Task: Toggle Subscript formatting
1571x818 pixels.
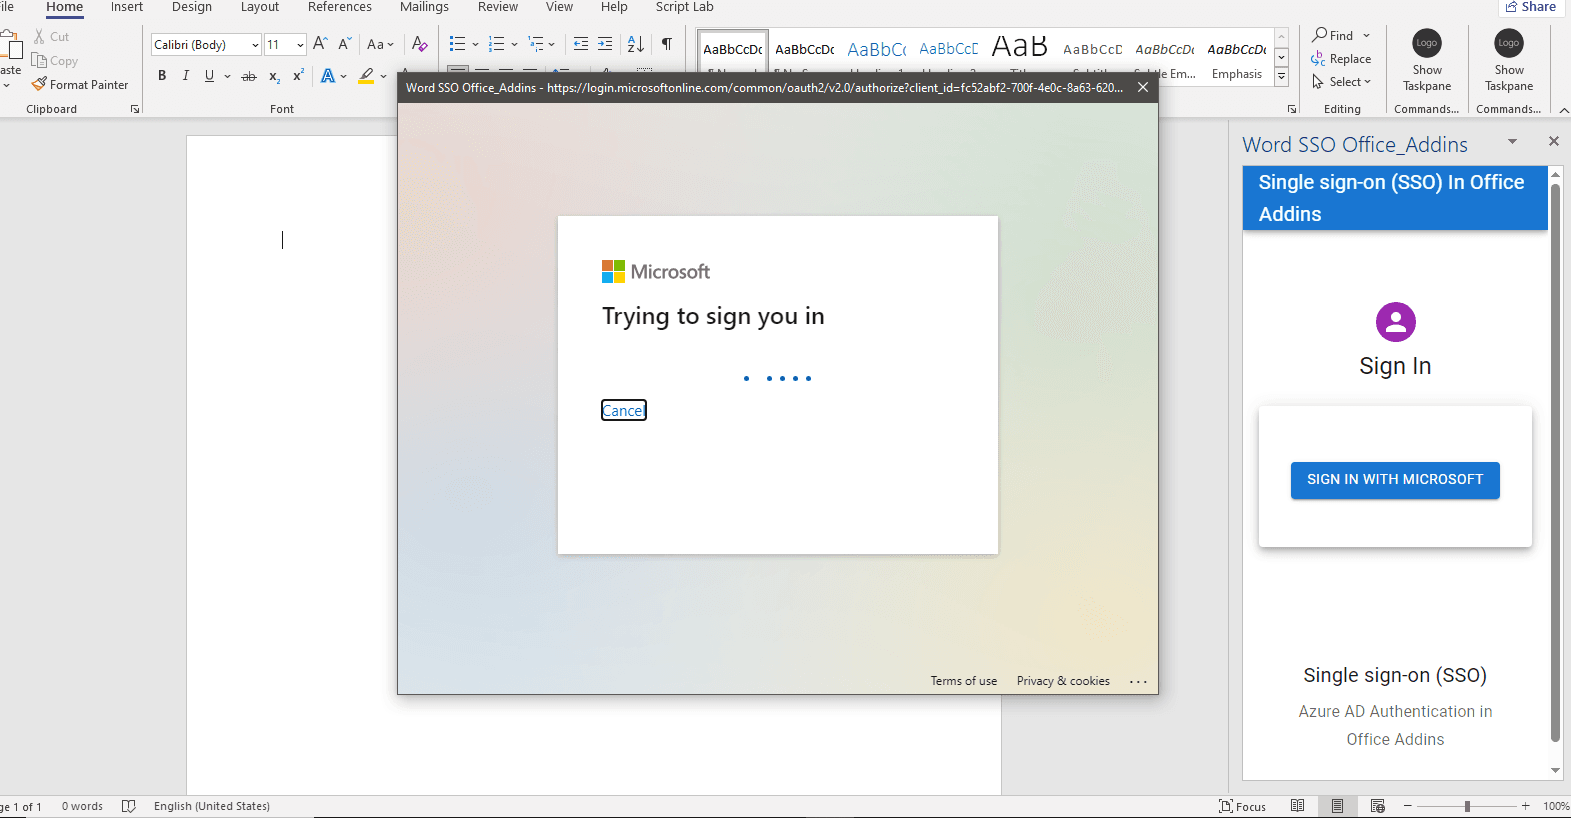Action: [274, 76]
